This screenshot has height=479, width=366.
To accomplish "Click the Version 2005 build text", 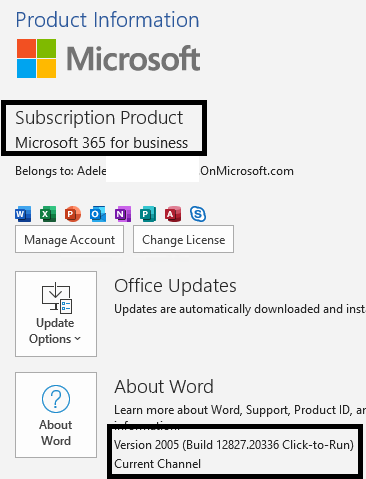I will coord(234,445).
